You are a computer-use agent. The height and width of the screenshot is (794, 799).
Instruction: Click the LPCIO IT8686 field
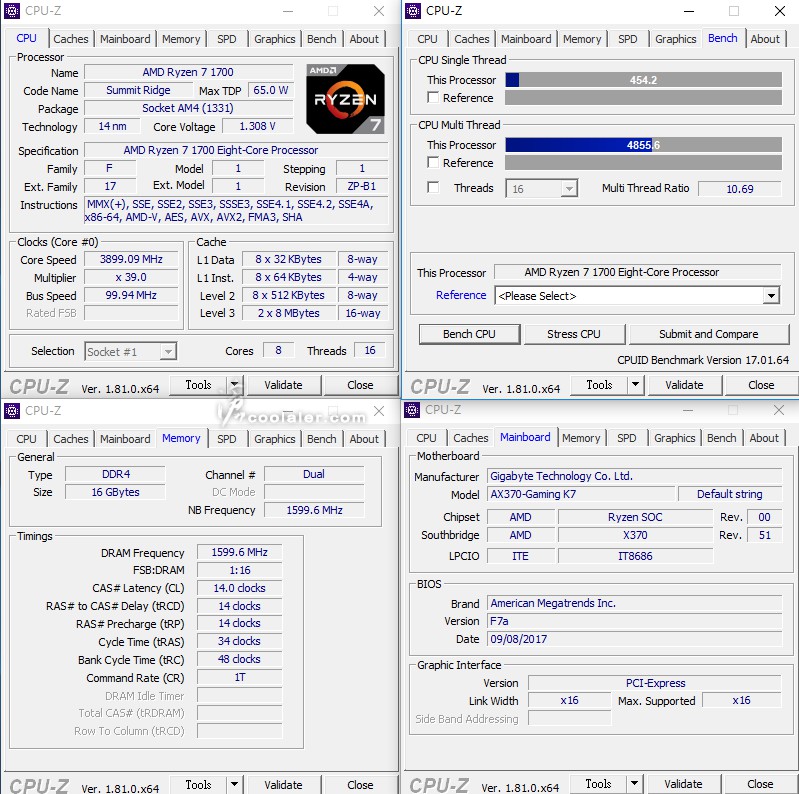click(x=635, y=556)
